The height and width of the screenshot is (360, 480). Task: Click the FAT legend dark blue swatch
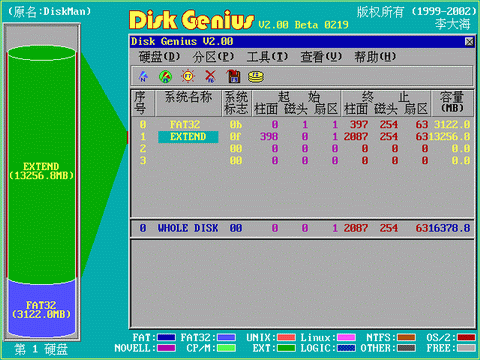(166, 338)
